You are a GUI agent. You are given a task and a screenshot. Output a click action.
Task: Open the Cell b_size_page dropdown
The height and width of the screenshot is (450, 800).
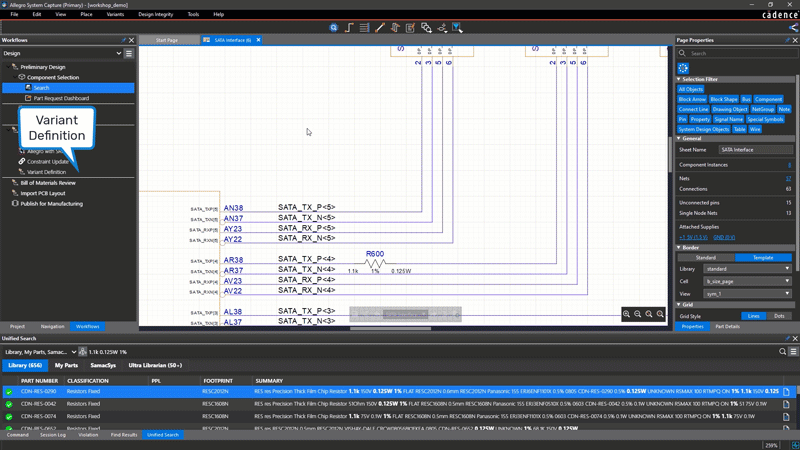coord(747,281)
